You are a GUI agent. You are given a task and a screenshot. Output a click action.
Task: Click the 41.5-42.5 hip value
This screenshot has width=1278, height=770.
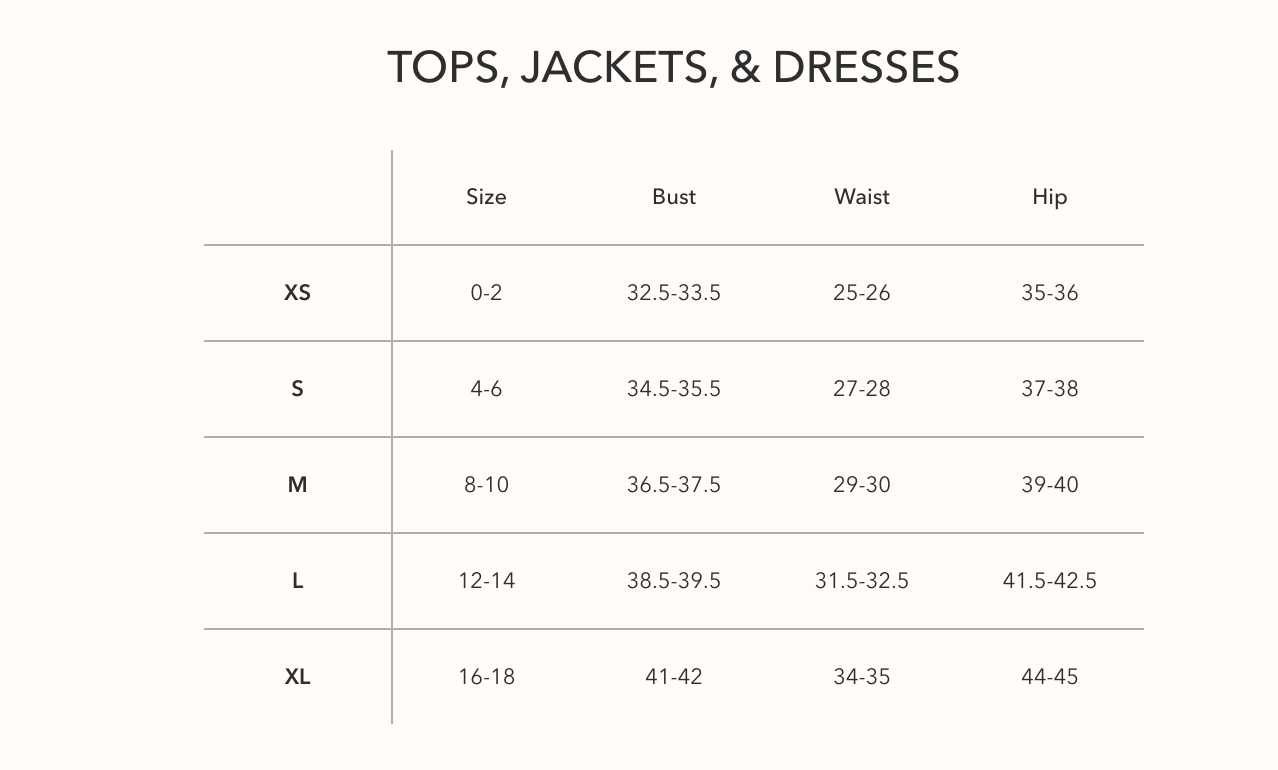[1049, 581]
